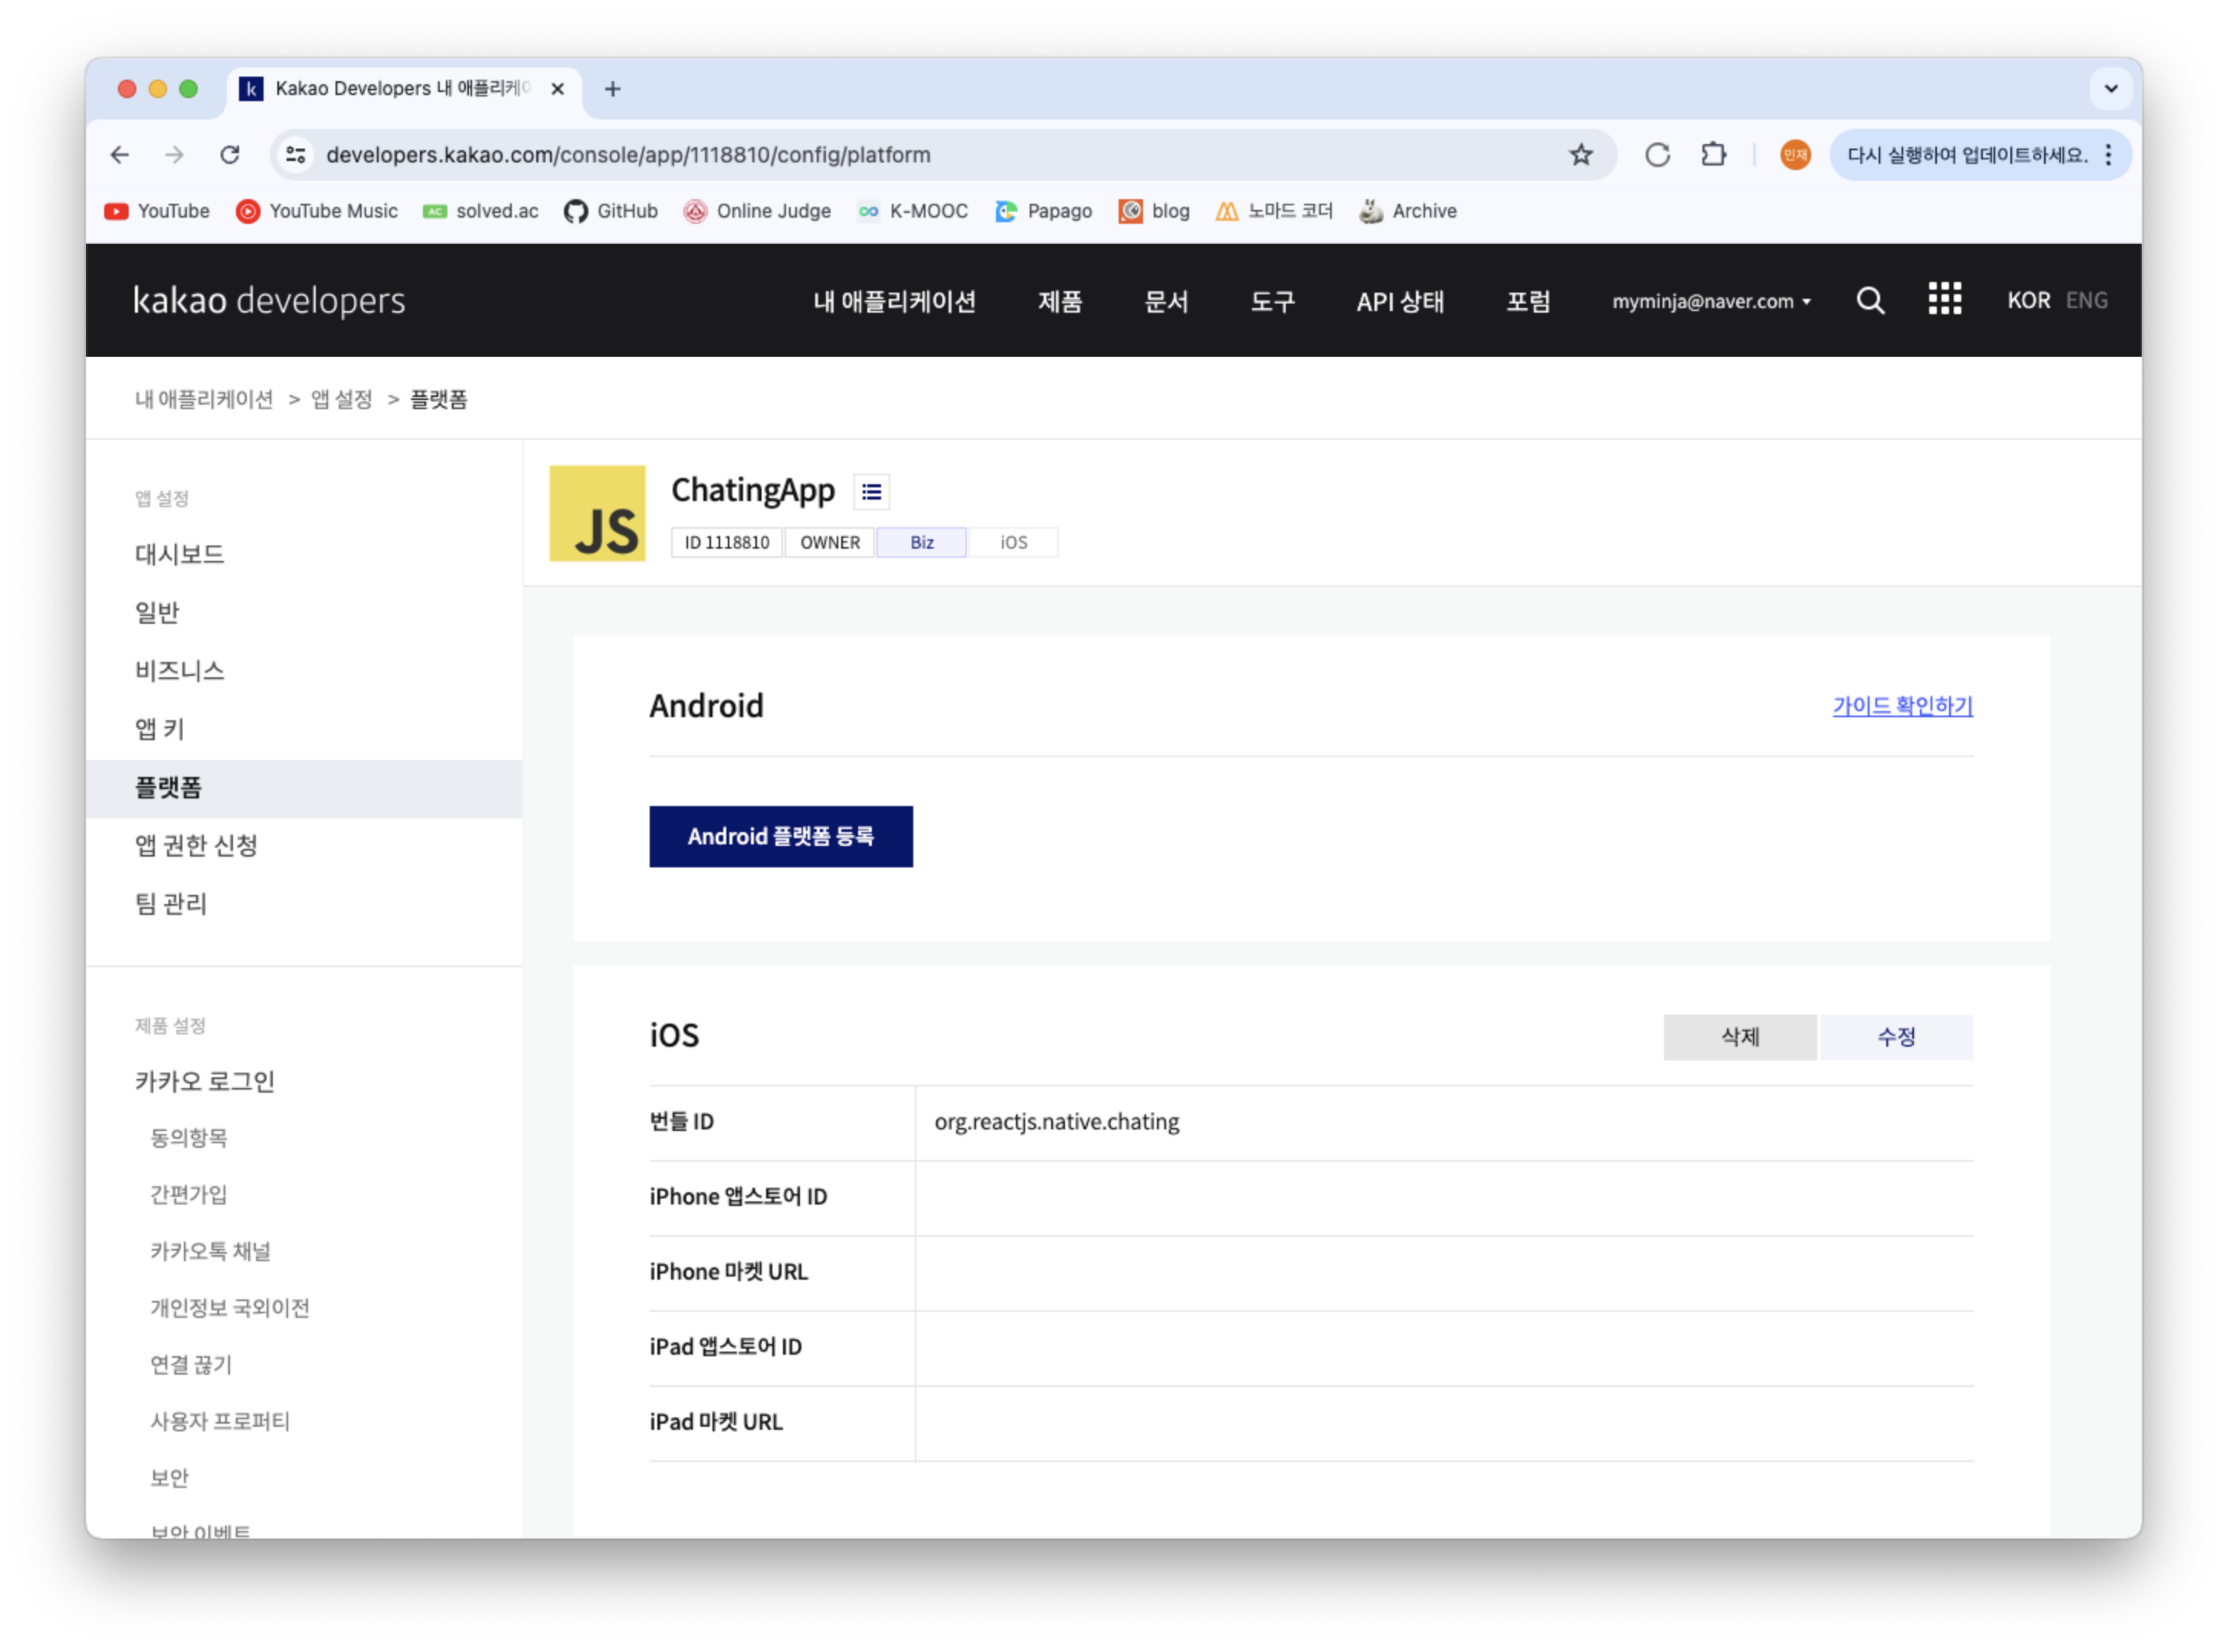
Task: Click the iOS 수정 button
Action: pos(1895,1037)
